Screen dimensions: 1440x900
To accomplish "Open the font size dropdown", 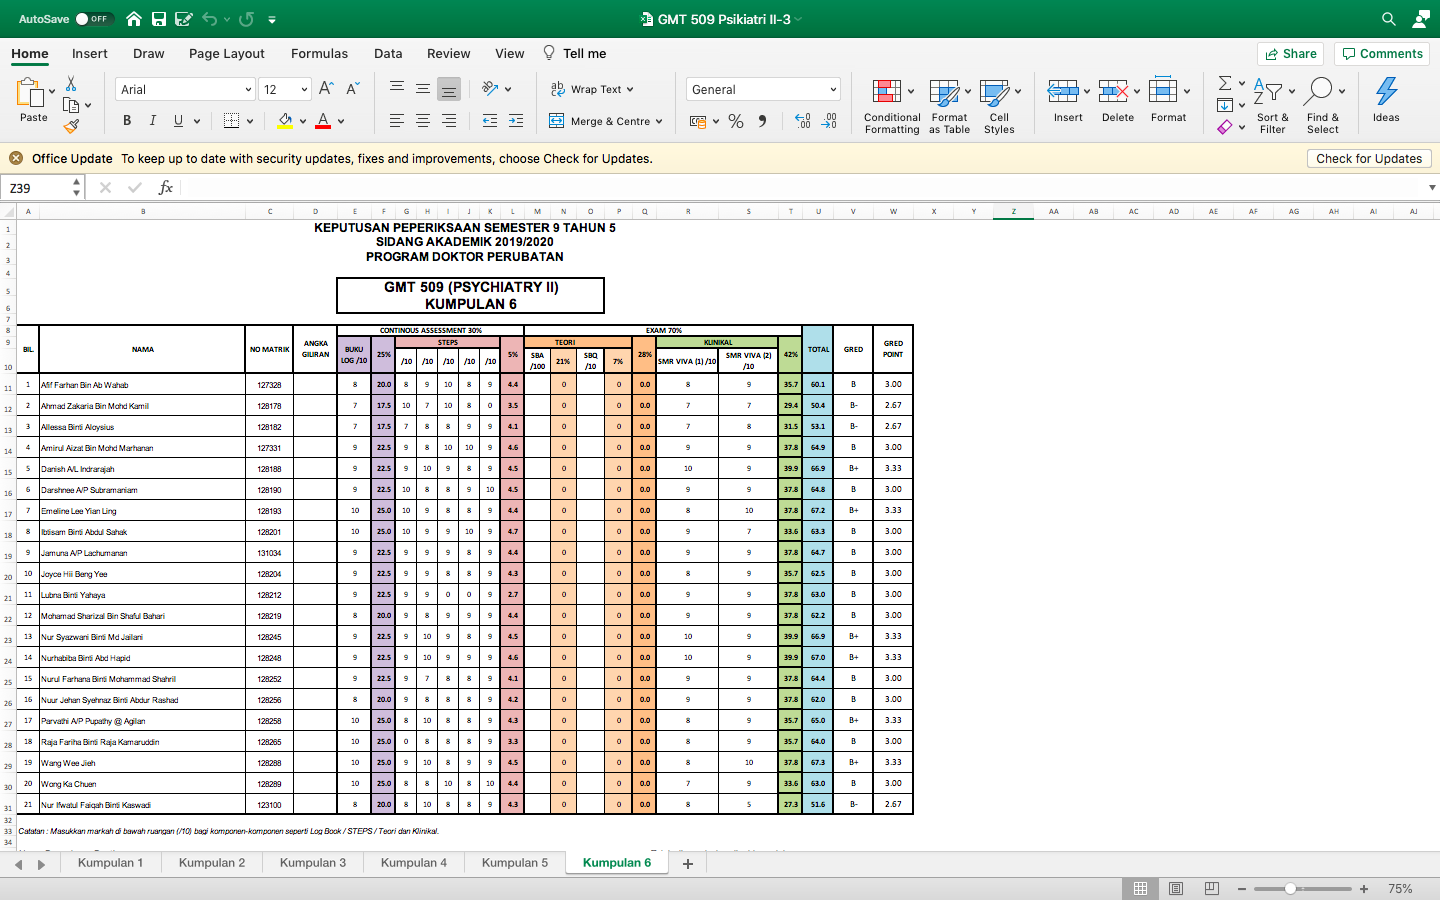I will pyautogui.click(x=304, y=89).
